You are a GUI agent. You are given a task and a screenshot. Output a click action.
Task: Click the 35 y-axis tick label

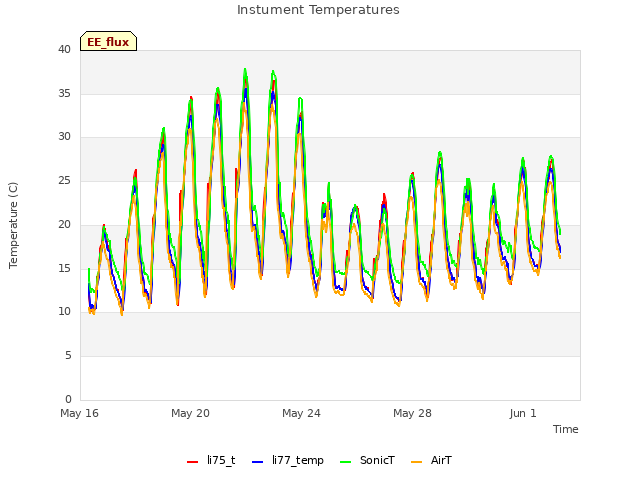(x=64, y=93)
